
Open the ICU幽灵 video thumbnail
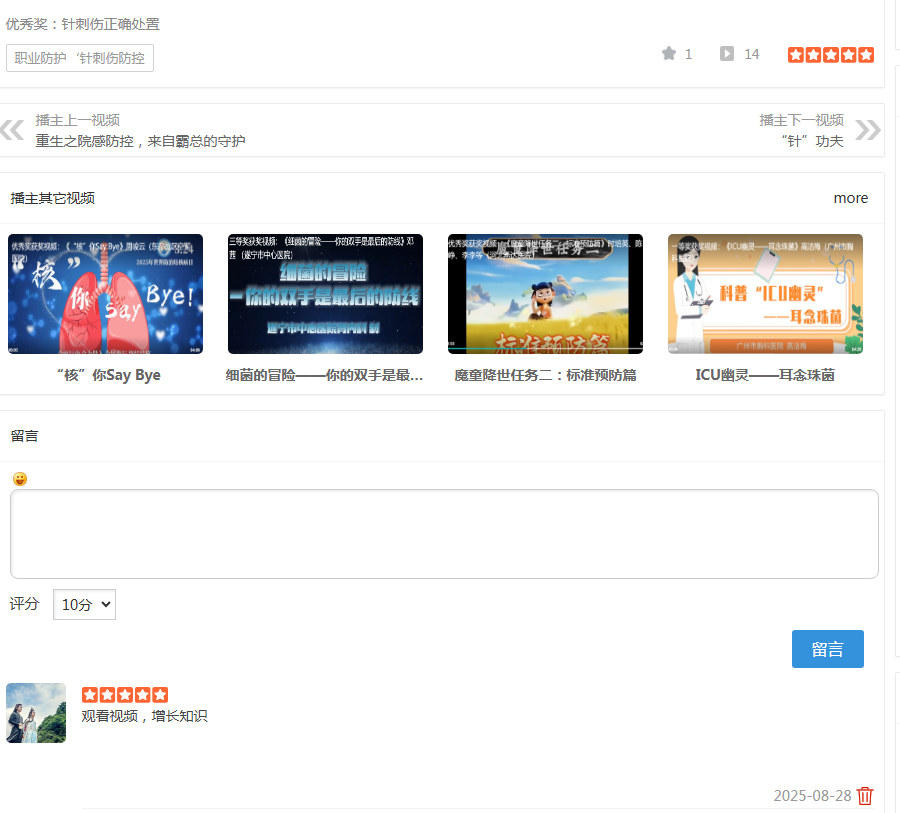point(765,294)
